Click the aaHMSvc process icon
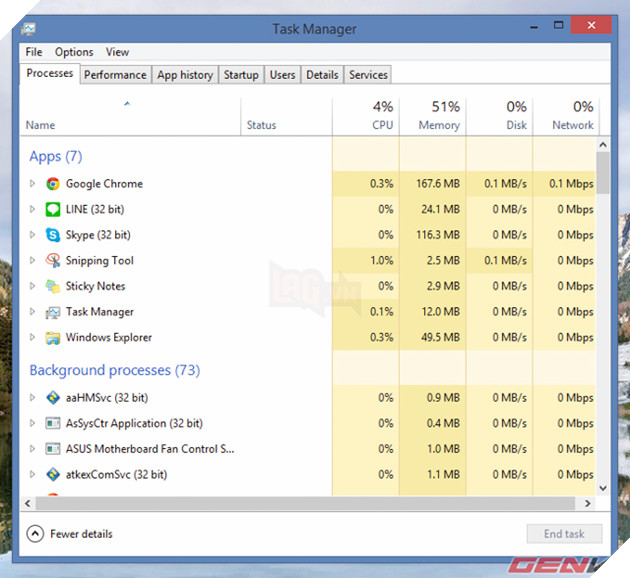The height and width of the screenshot is (578, 630). (53, 398)
